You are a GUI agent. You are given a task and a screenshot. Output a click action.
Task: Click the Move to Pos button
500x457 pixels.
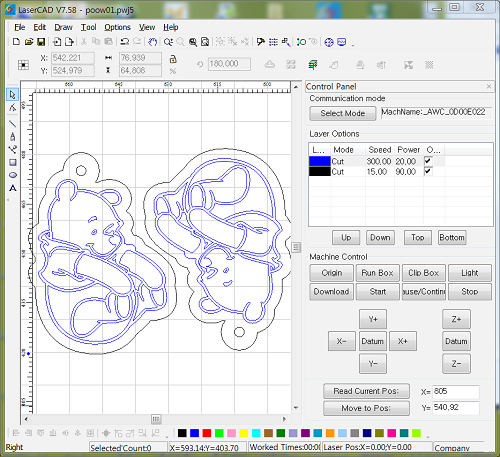click(366, 408)
